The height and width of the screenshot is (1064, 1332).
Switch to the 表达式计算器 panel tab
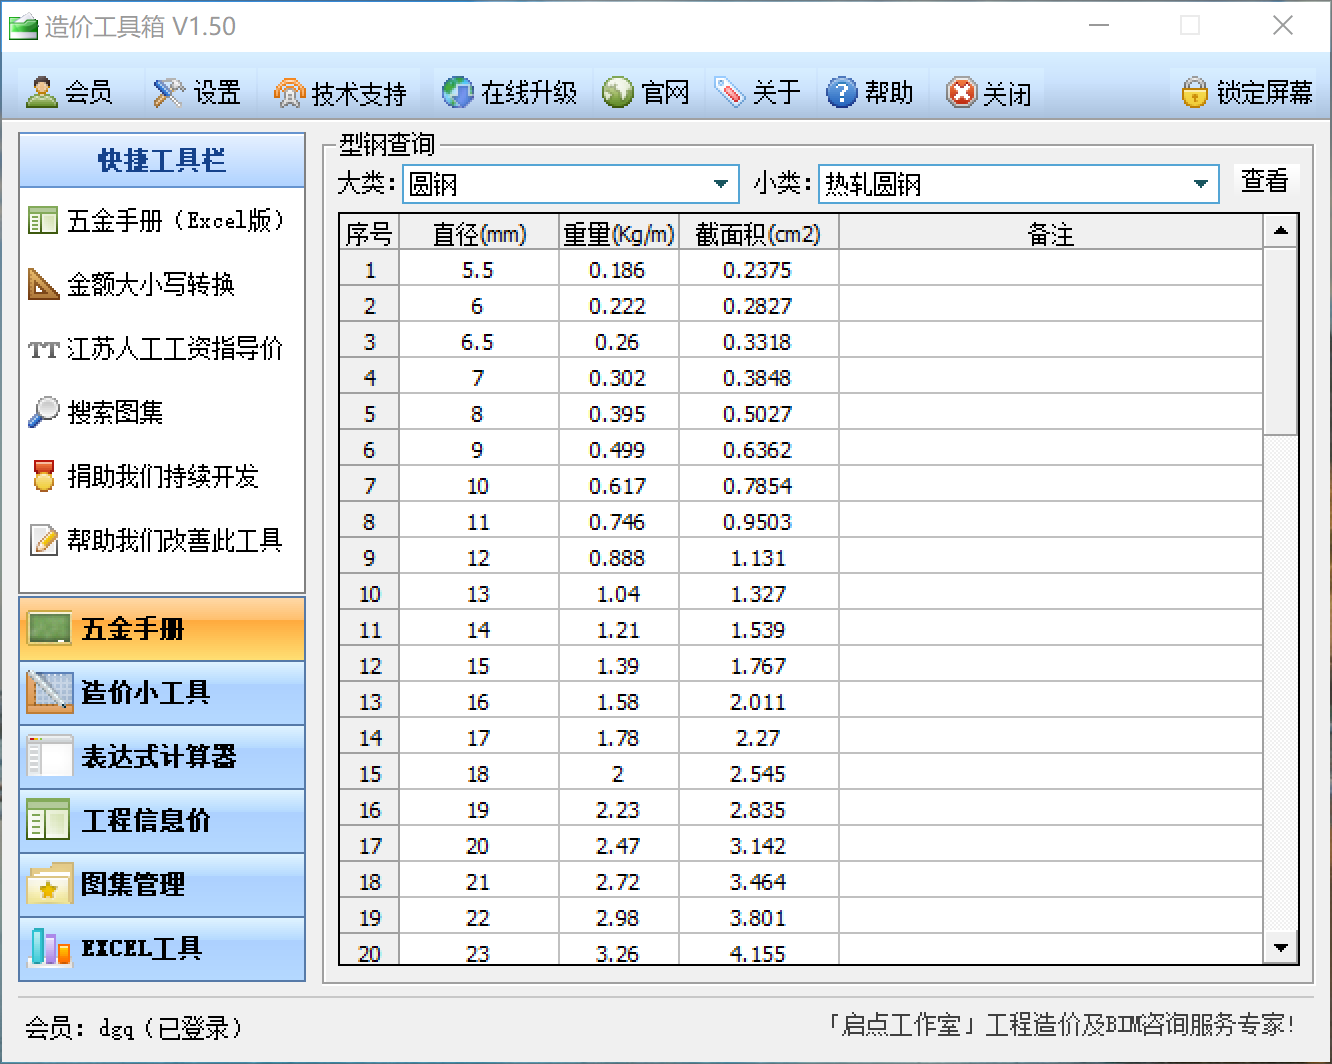click(162, 757)
